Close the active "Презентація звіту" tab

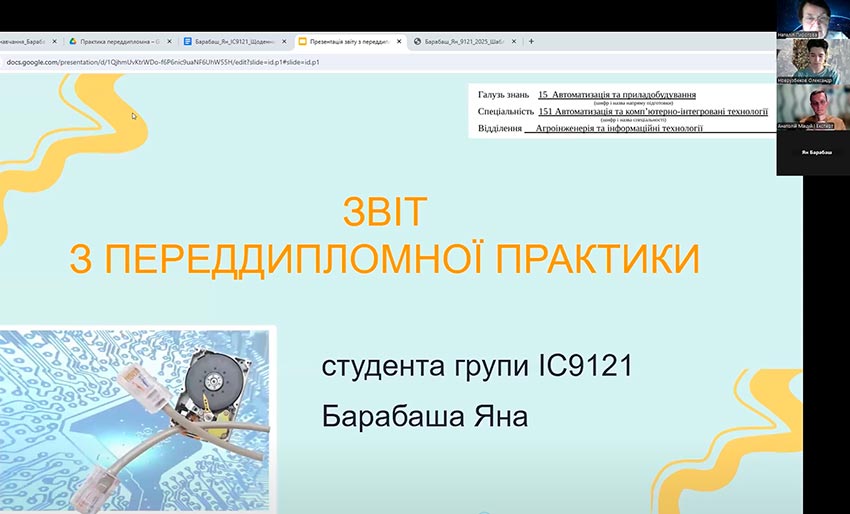click(400, 41)
